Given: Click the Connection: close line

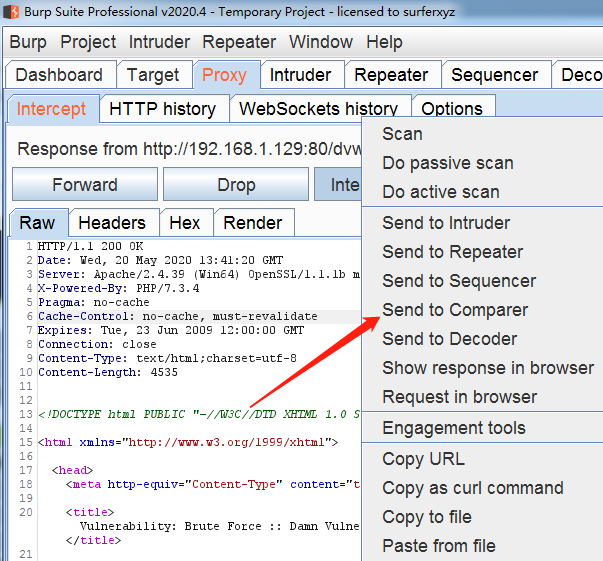Looking at the screenshot, I should [x=97, y=344].
